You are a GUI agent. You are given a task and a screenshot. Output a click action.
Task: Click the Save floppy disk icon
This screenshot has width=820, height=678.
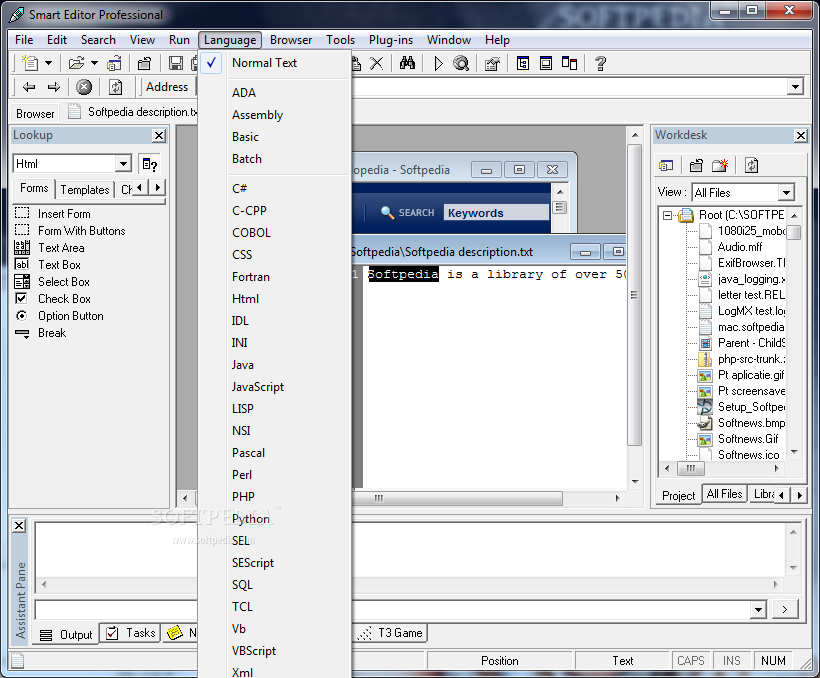pyautogui.click(x=176, y=63)
